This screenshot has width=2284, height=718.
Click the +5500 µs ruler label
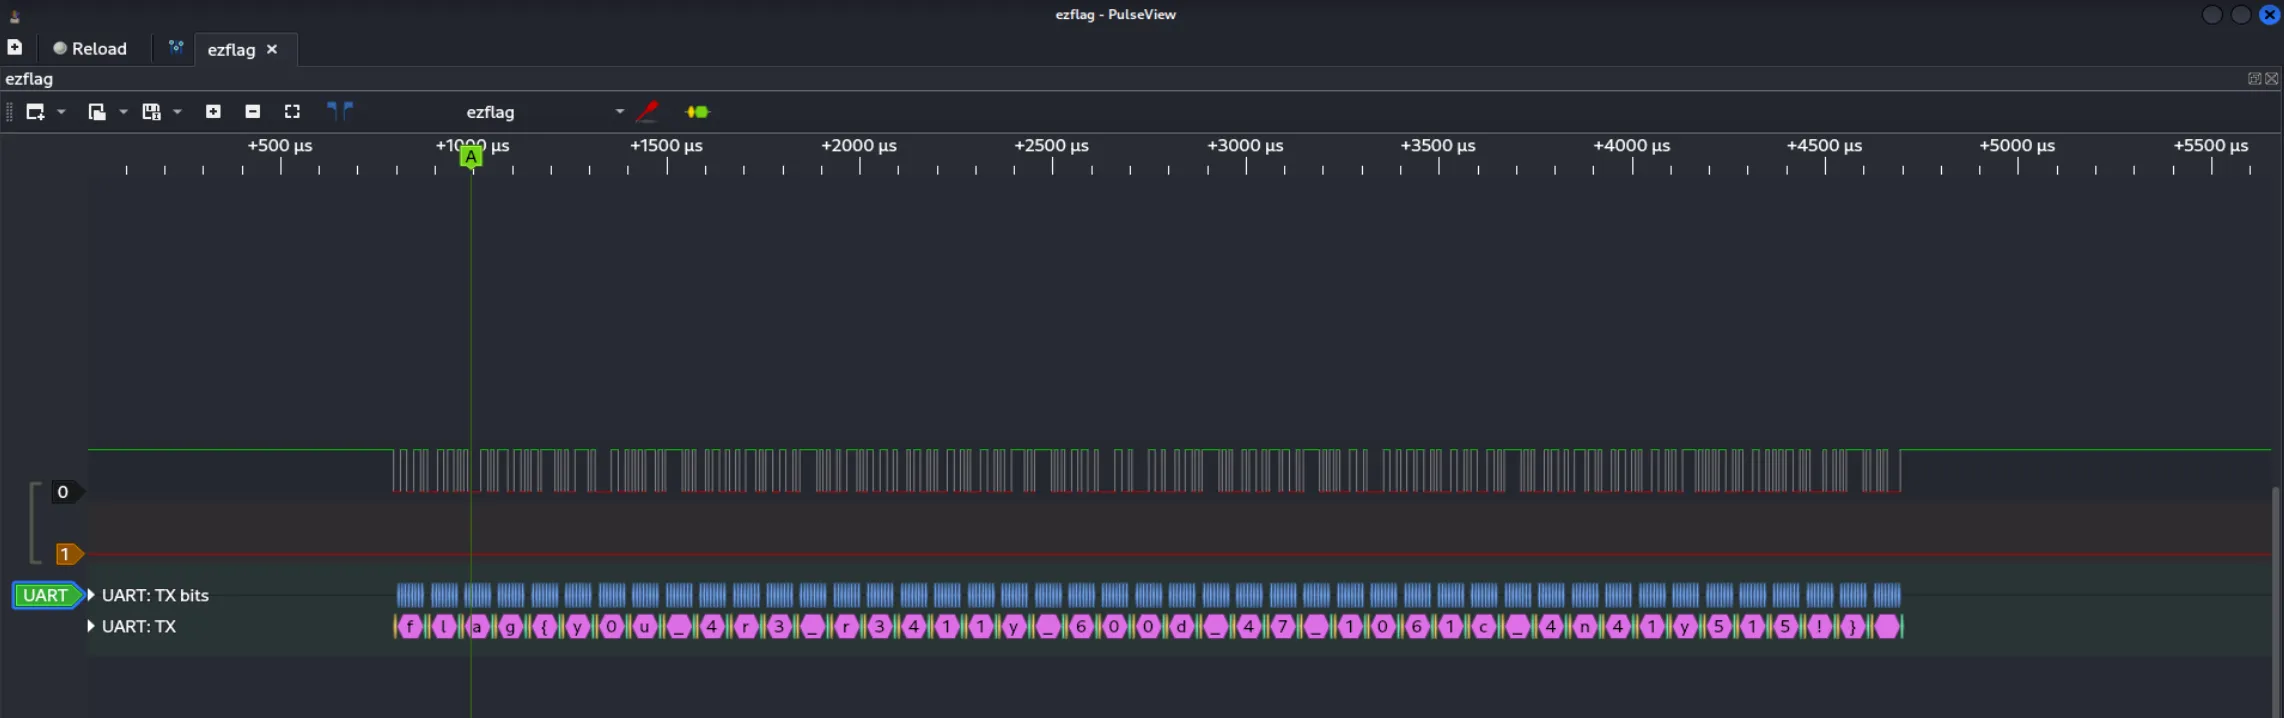click(x=2211, y=146)
